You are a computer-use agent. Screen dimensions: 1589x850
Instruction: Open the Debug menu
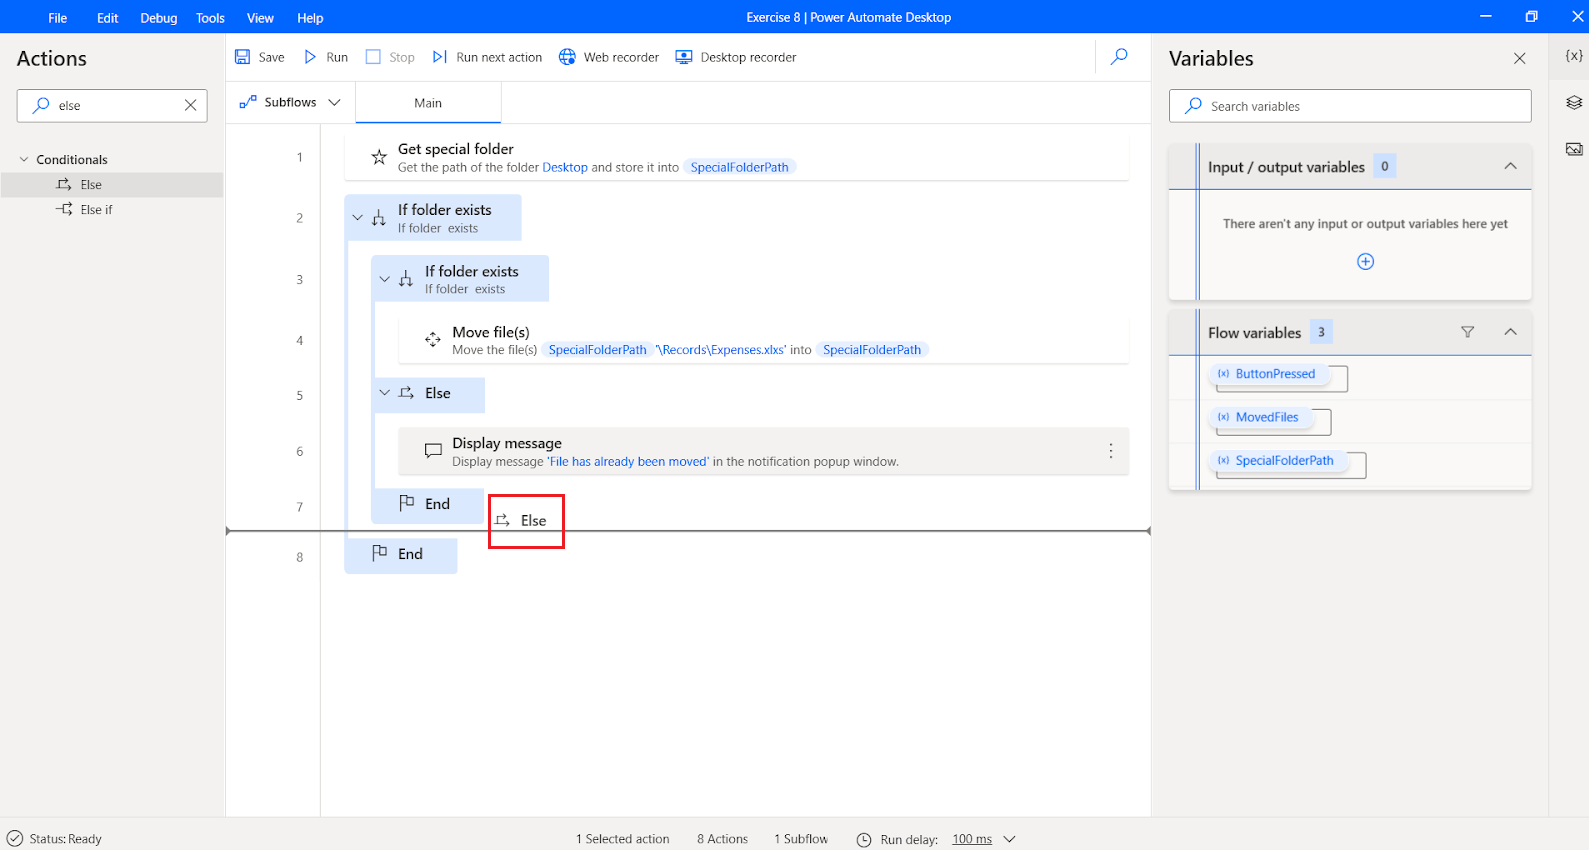[159, 17]
